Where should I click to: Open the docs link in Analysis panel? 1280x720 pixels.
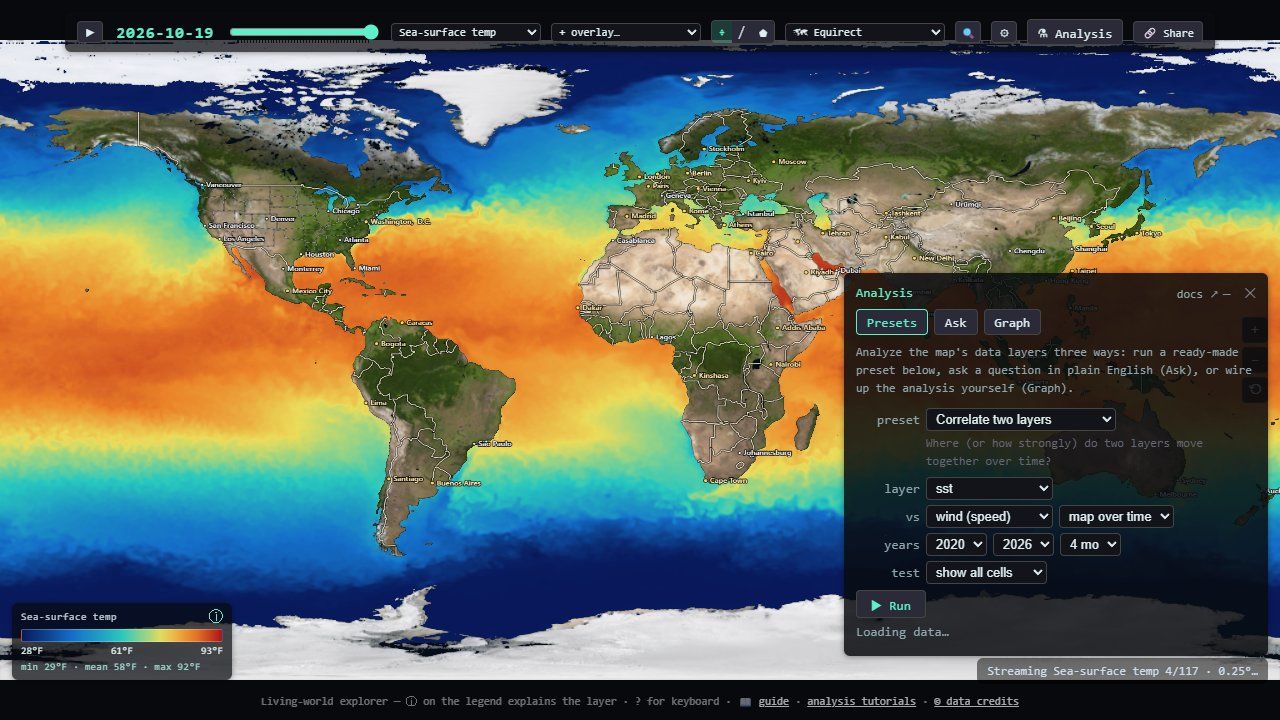(1198, 294)
